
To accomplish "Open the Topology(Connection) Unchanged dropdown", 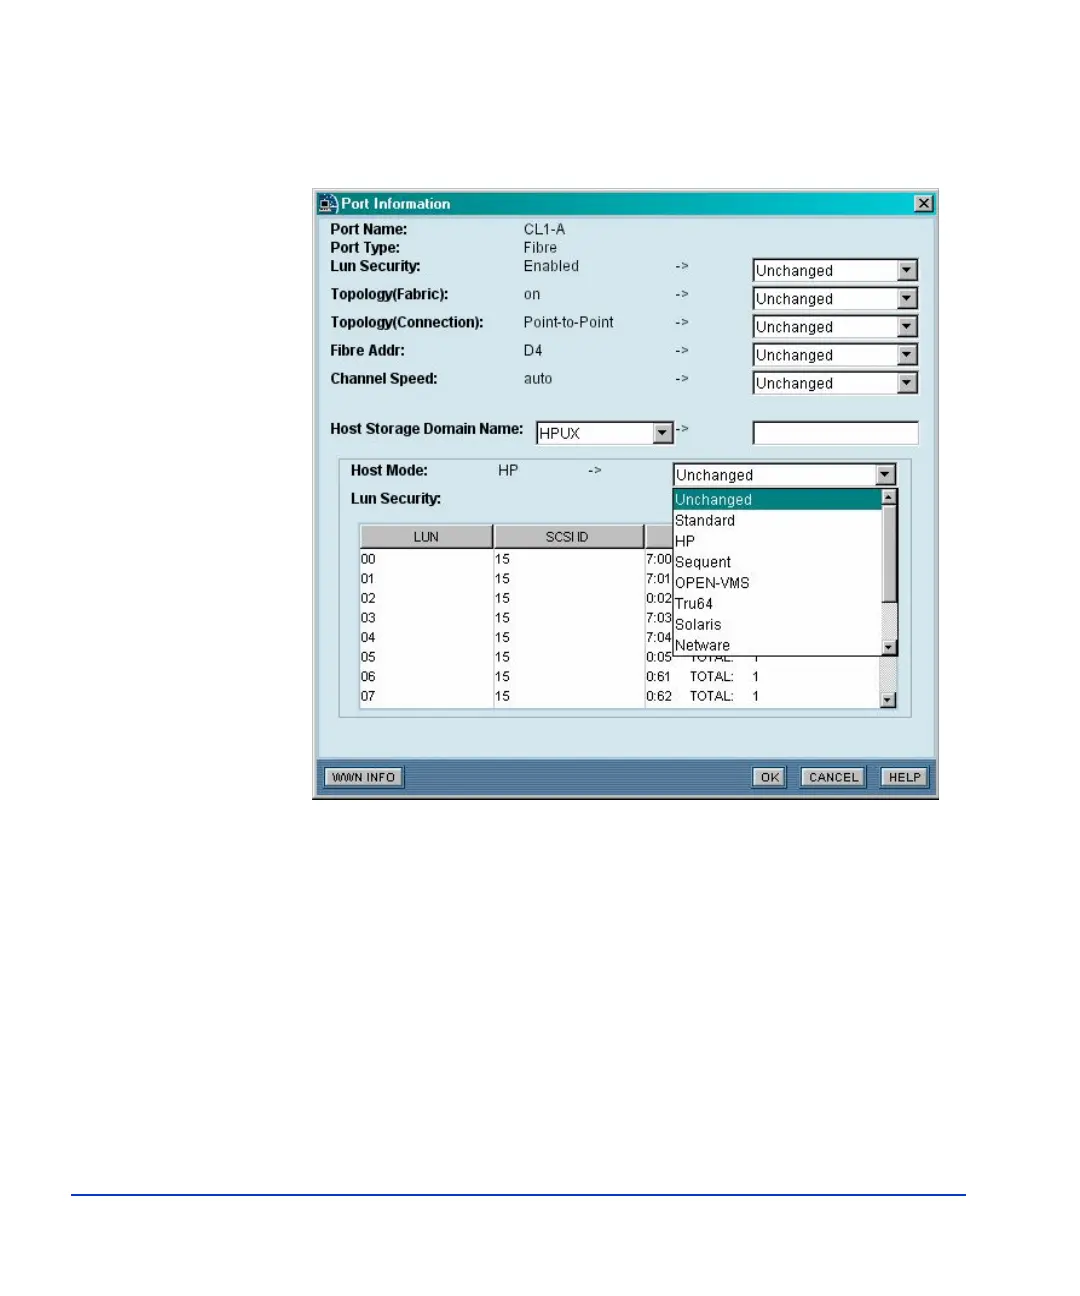I will (x=835, y=326).
